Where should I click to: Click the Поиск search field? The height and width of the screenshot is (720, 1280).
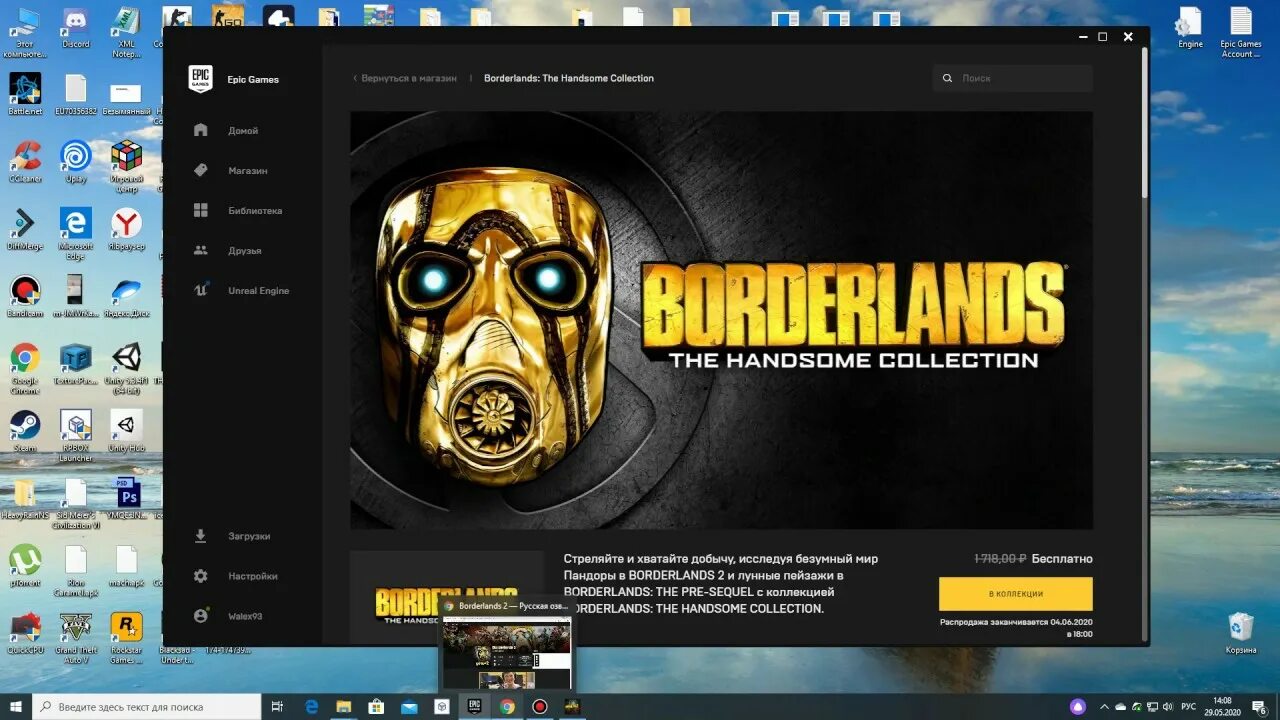click(x=1013, y=78)
